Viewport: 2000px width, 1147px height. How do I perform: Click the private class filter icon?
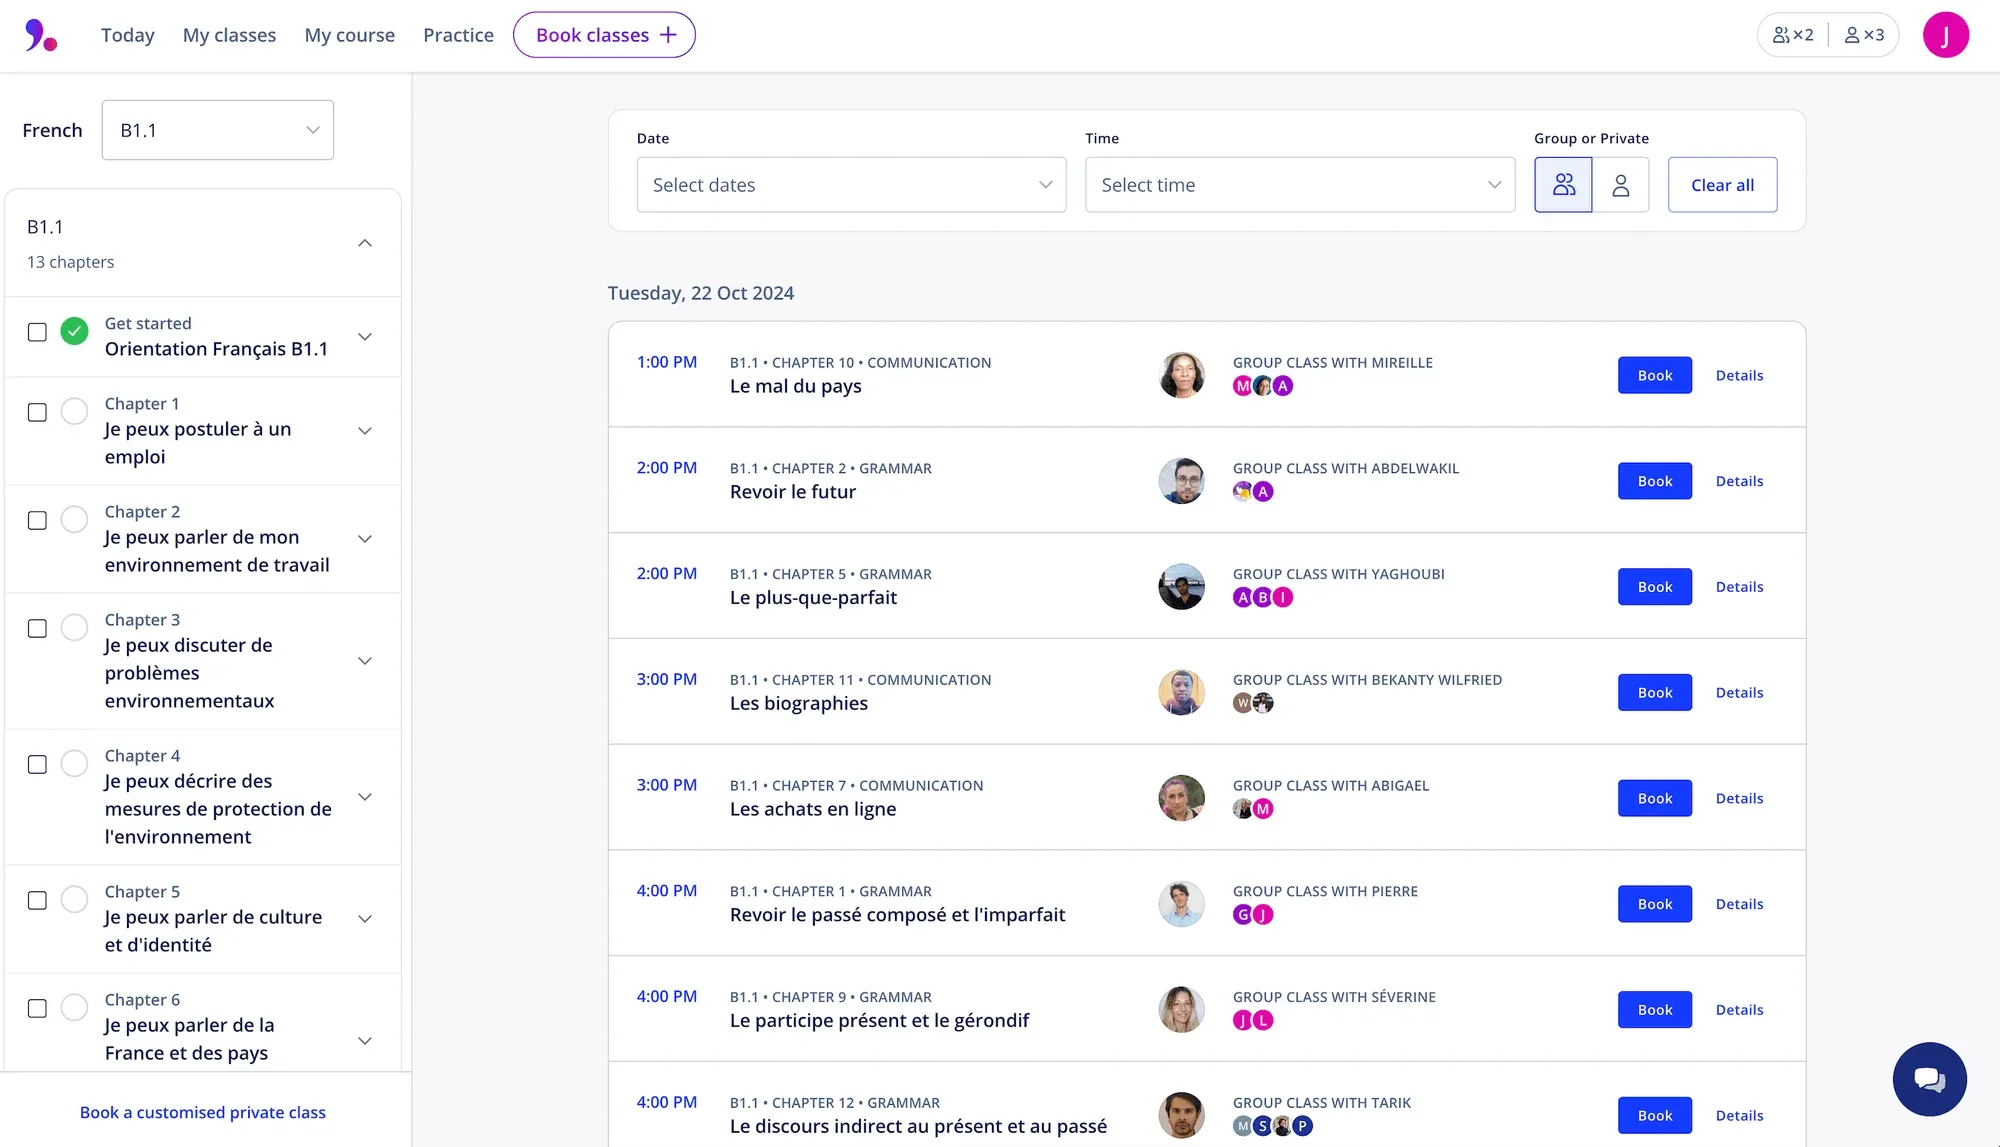pyautogui.click(x=1621, y=184)
